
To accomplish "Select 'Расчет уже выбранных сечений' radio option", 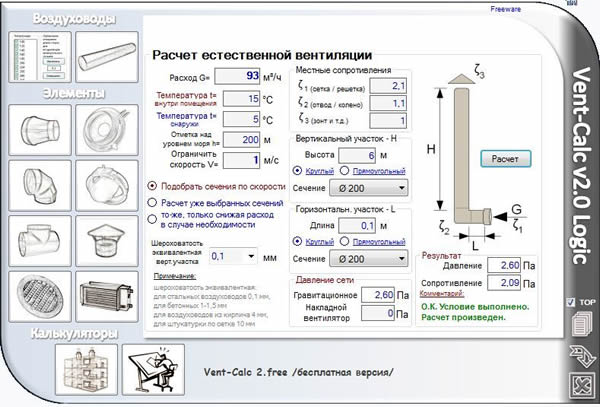I will 152,203.
